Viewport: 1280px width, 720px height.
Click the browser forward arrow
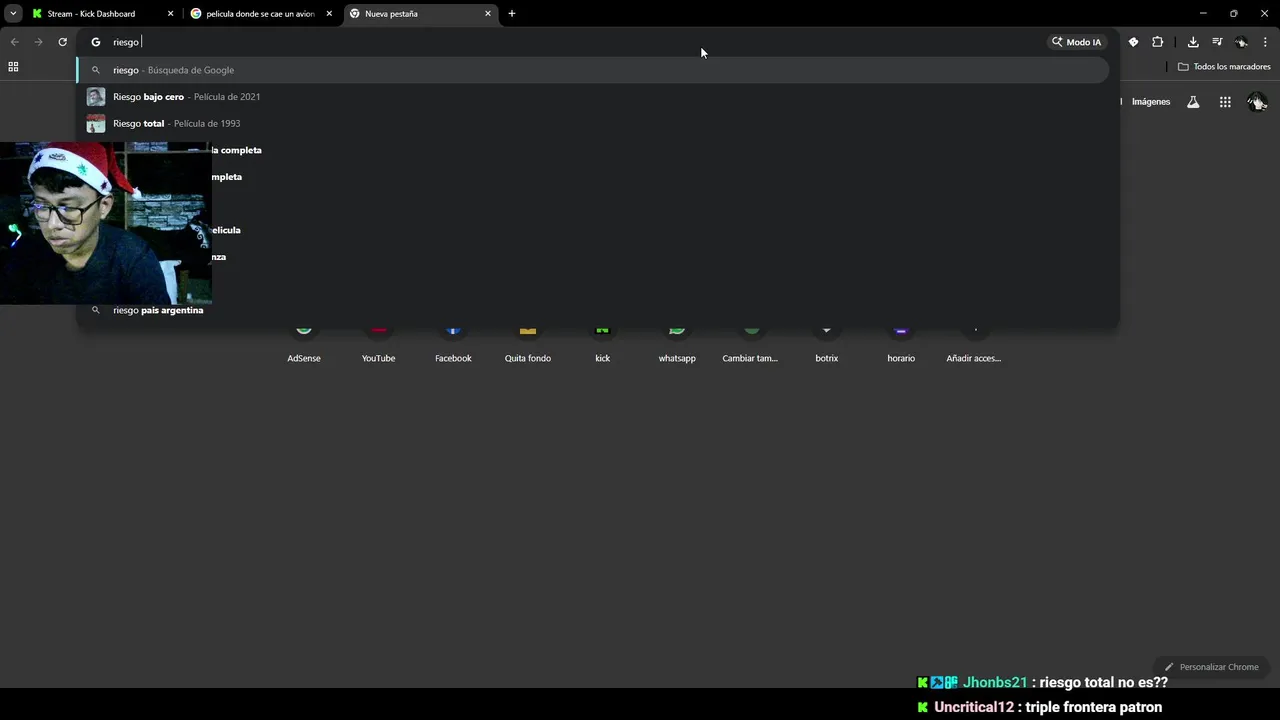(x=38, y=42)
